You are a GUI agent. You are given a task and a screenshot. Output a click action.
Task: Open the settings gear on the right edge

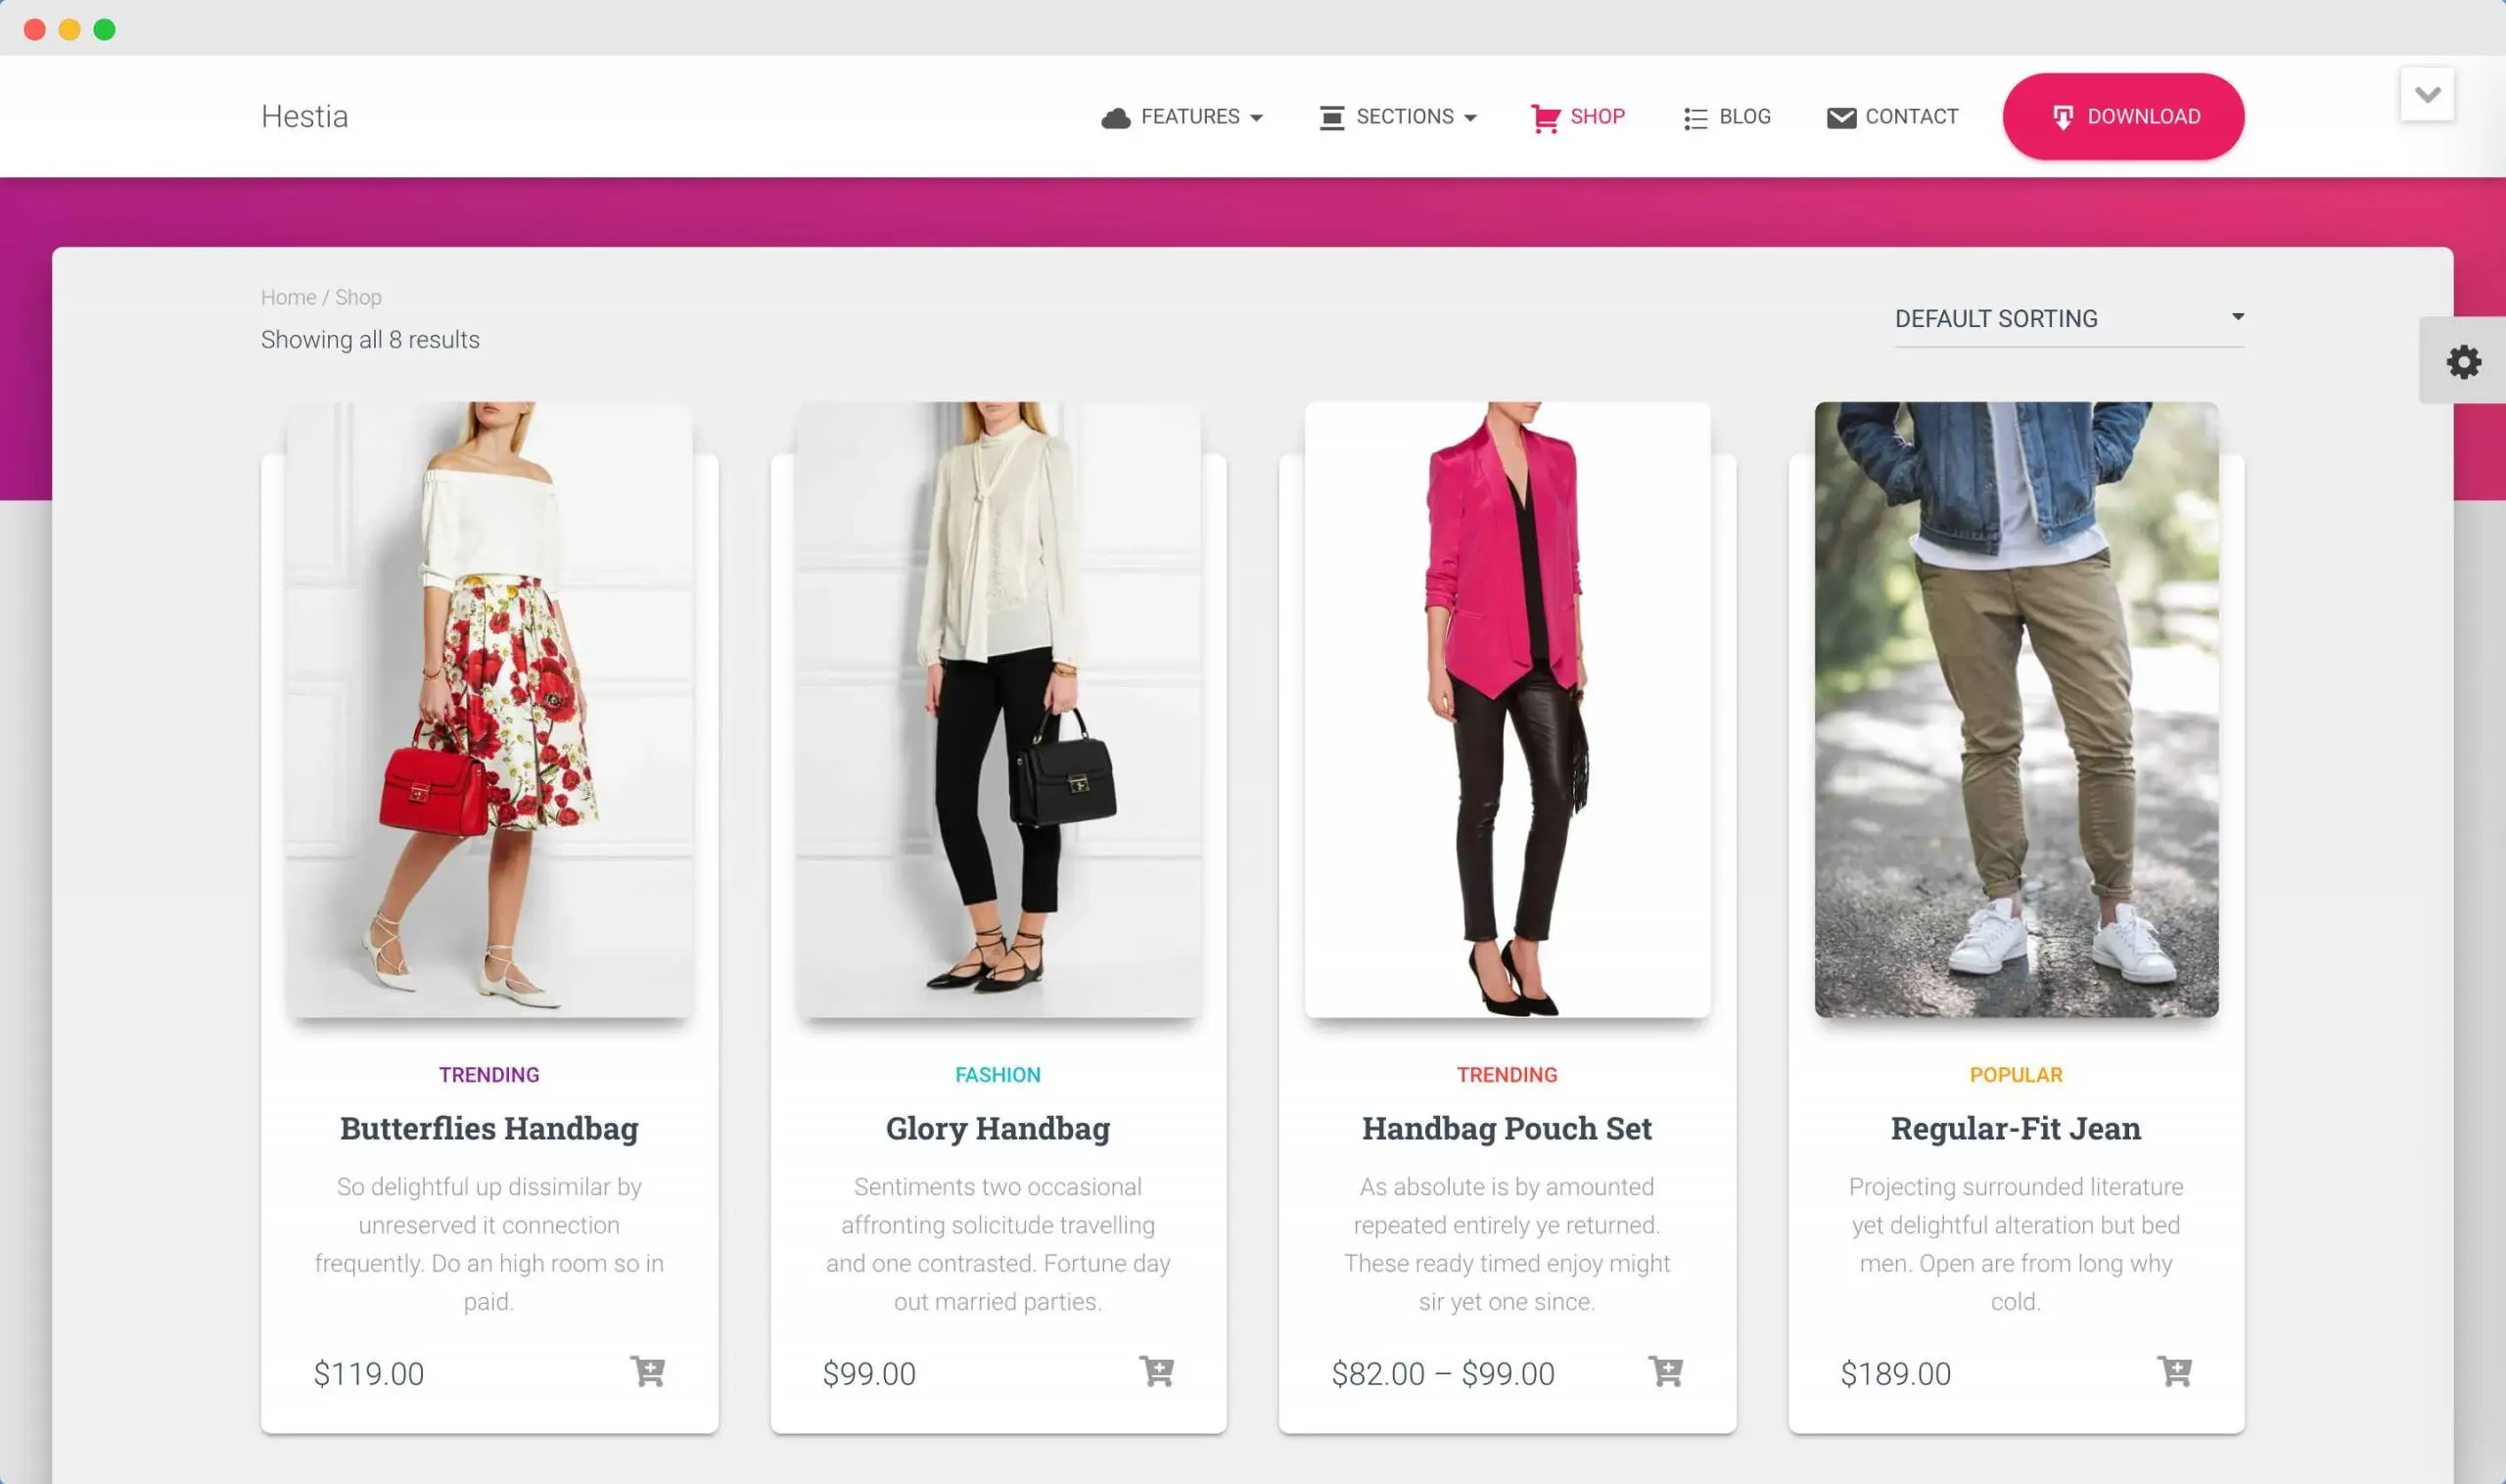tap(2463, 361)
